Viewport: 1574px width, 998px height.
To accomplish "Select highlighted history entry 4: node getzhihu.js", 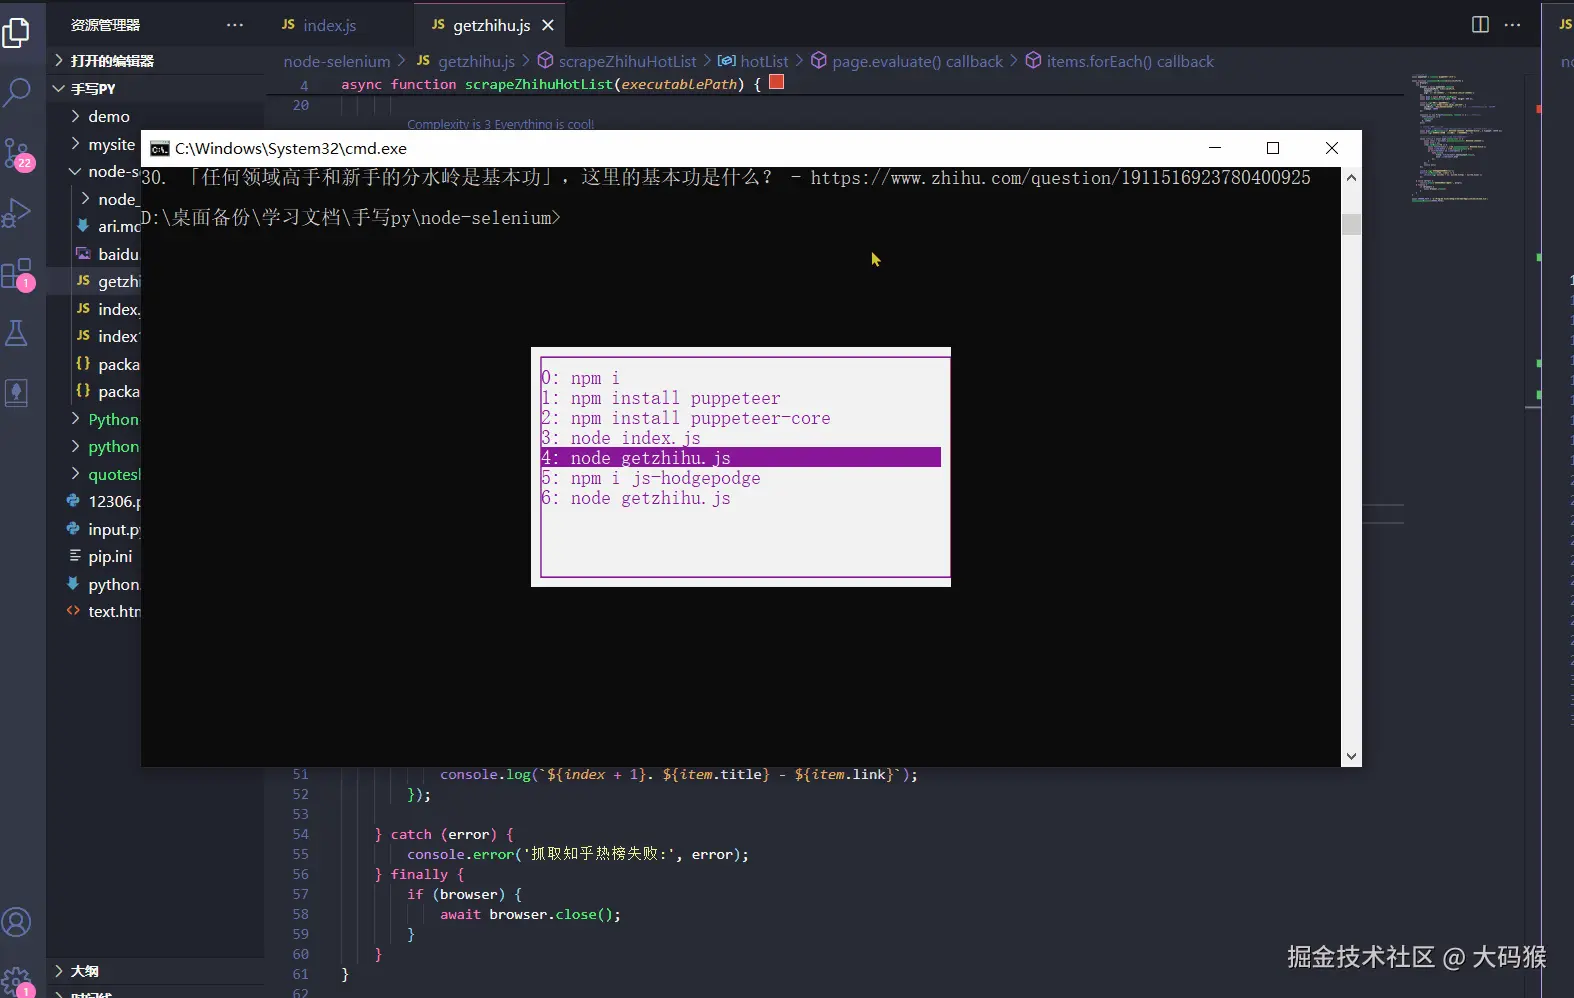I will [740, 458].
